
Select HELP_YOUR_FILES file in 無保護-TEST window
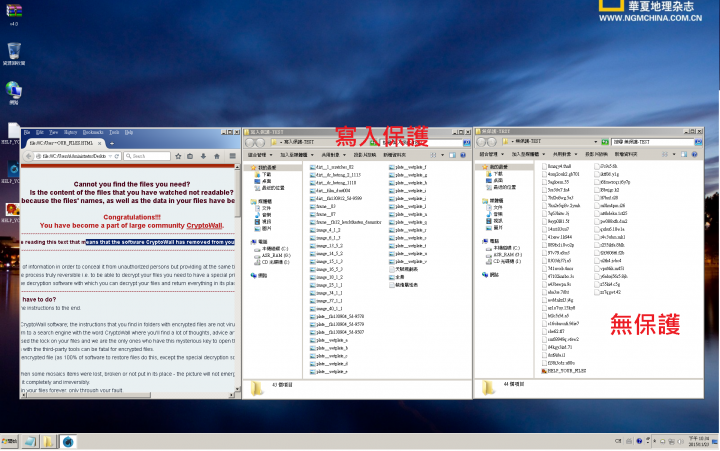[563, 371]
